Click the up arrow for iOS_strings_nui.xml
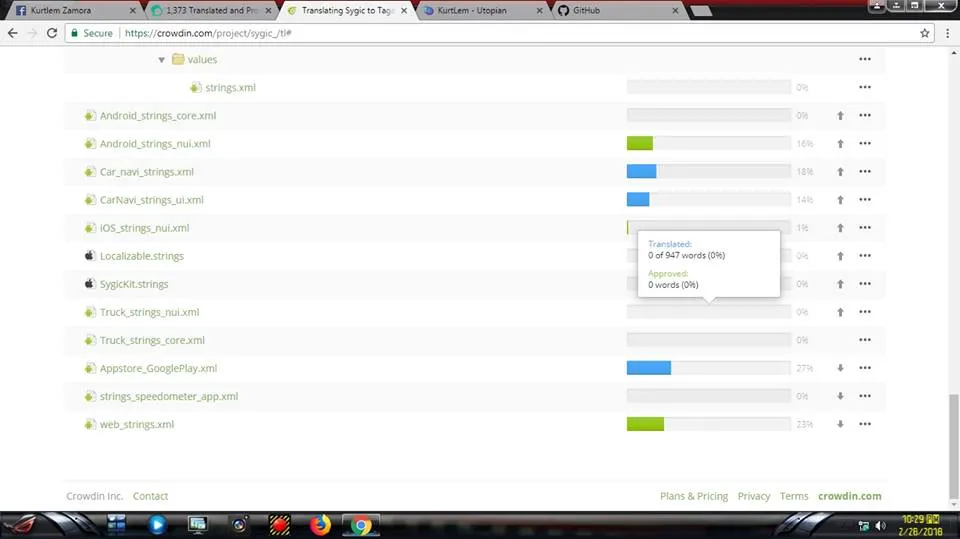Screen dimensions: 960x539 pos(840,228)
